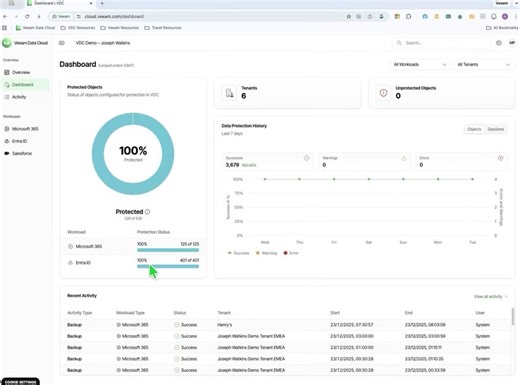
Task: Open the Travel Resources bookmarks folder
Action: coord(163,28)
